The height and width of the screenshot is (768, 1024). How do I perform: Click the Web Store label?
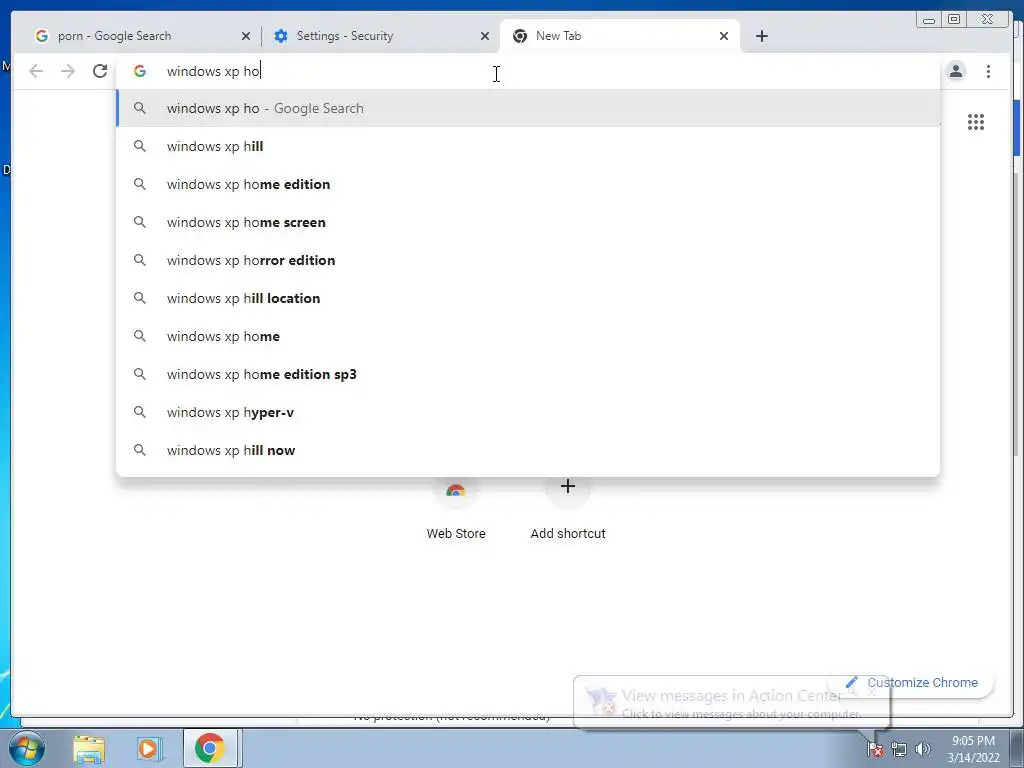pos(456,534)
